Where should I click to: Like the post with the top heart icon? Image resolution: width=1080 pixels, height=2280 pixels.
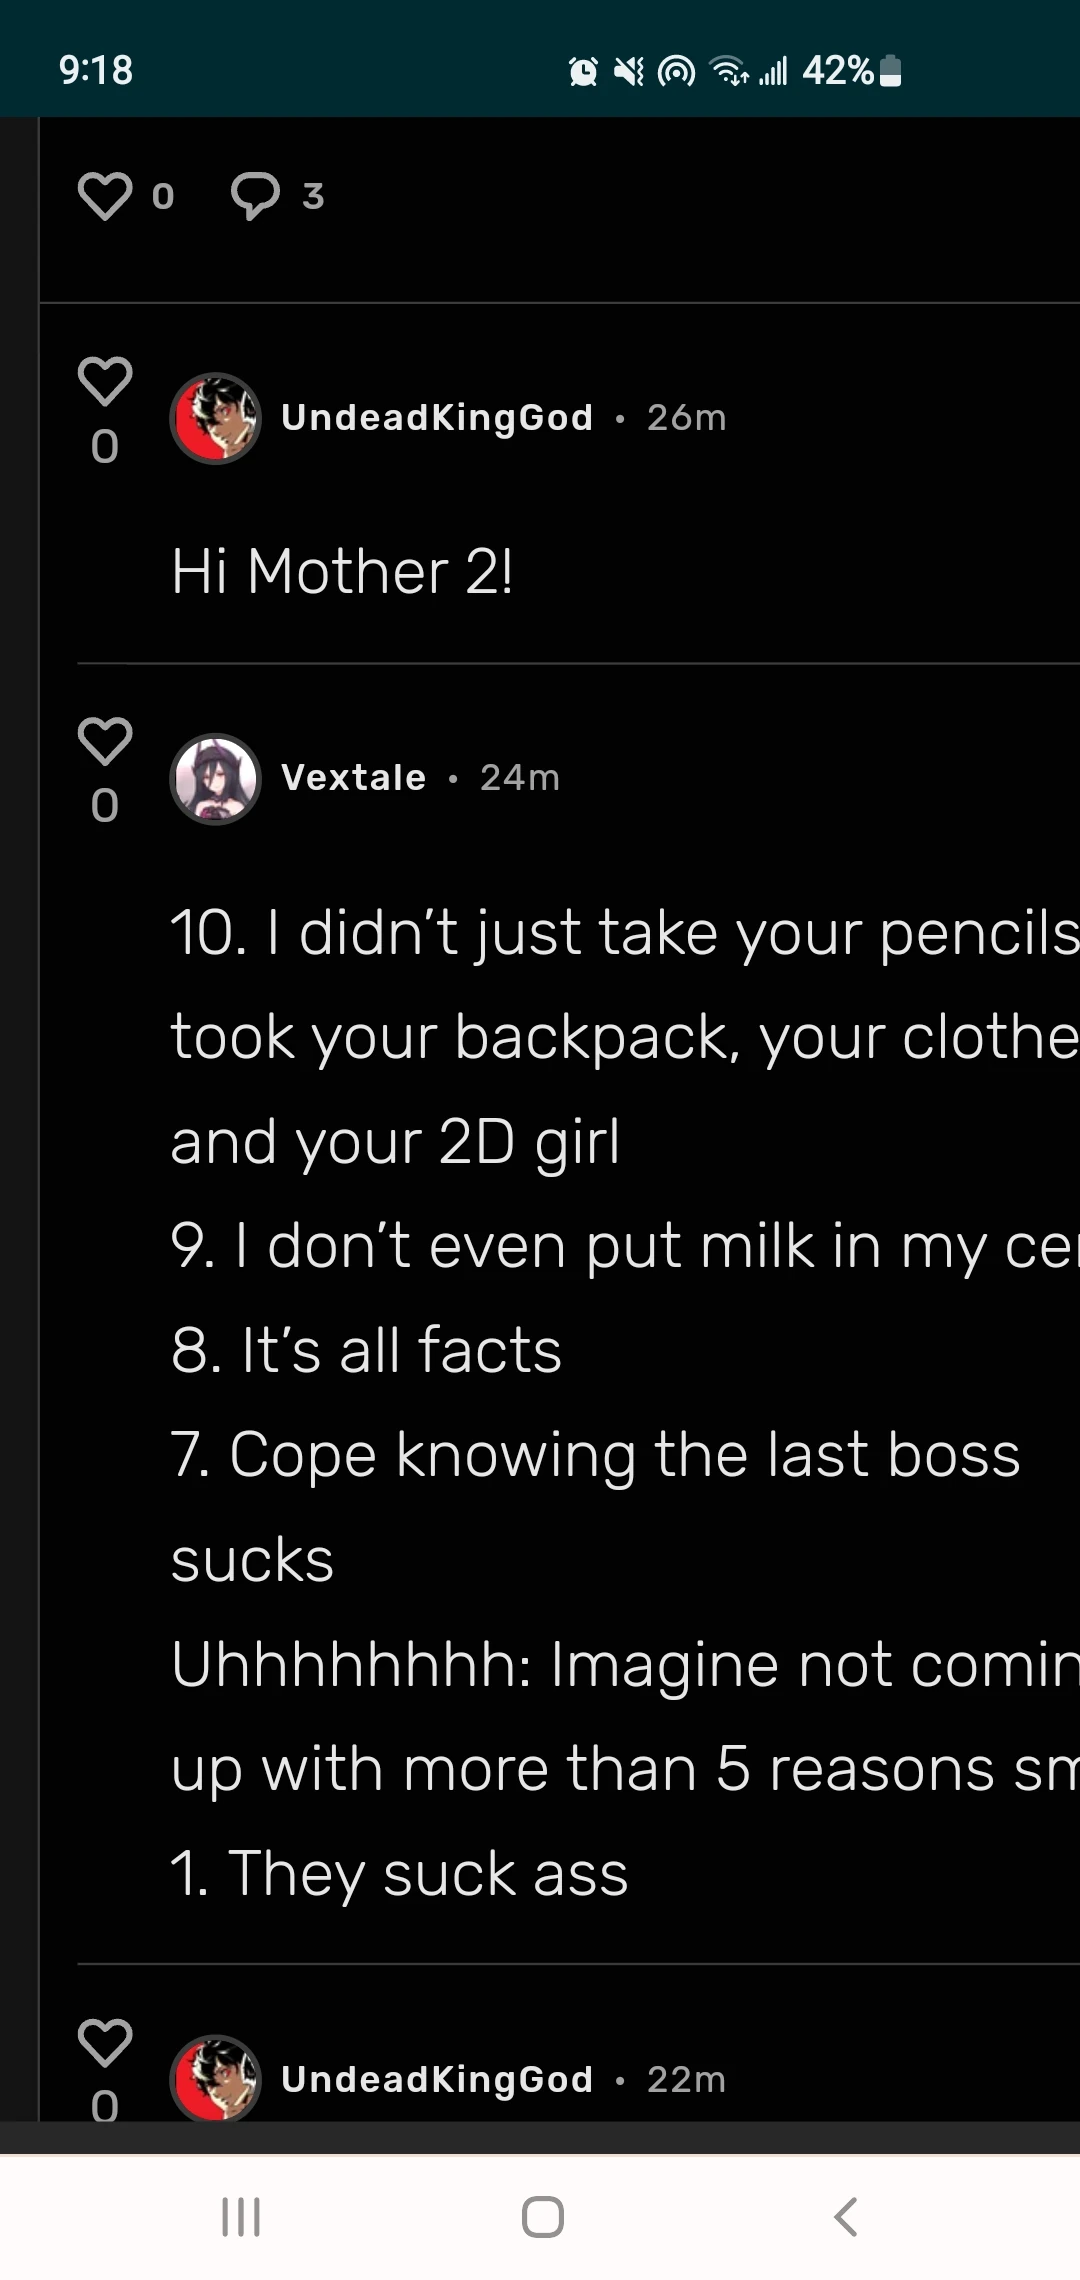(x=105, y=196)
